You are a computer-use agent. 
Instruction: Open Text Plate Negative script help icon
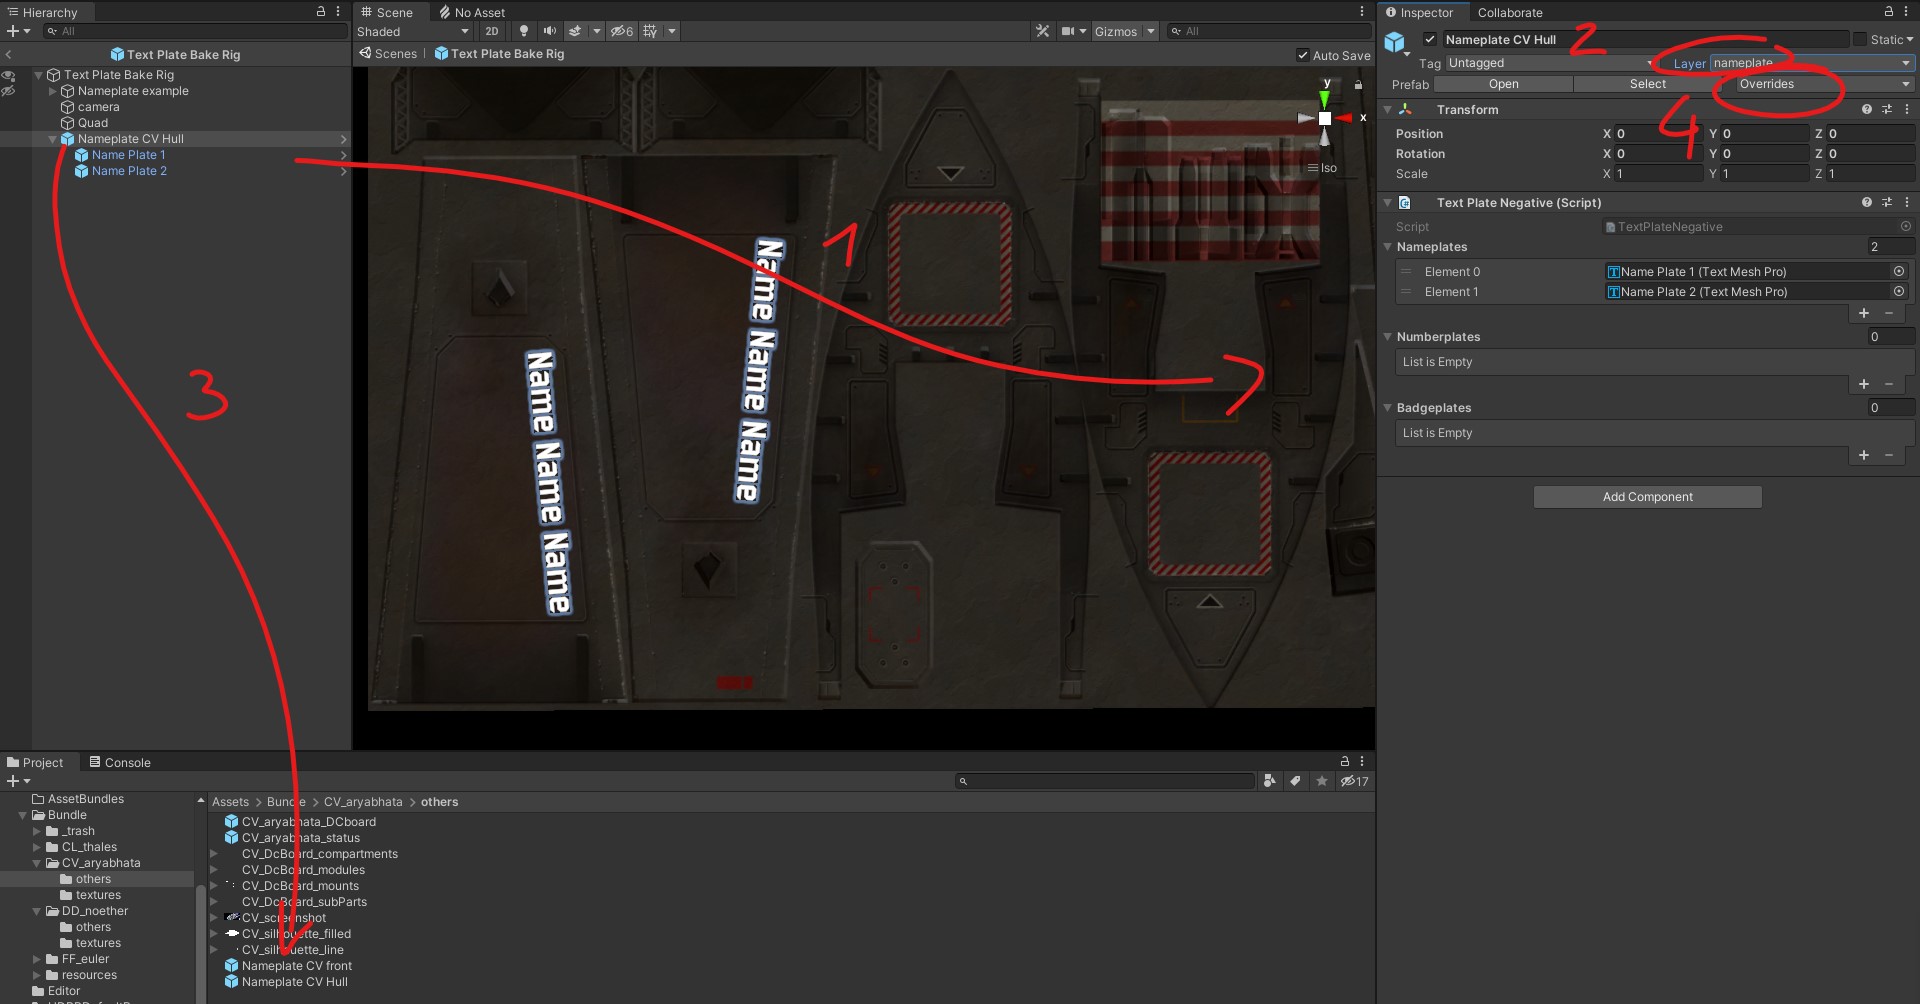tap(1866, 202)
